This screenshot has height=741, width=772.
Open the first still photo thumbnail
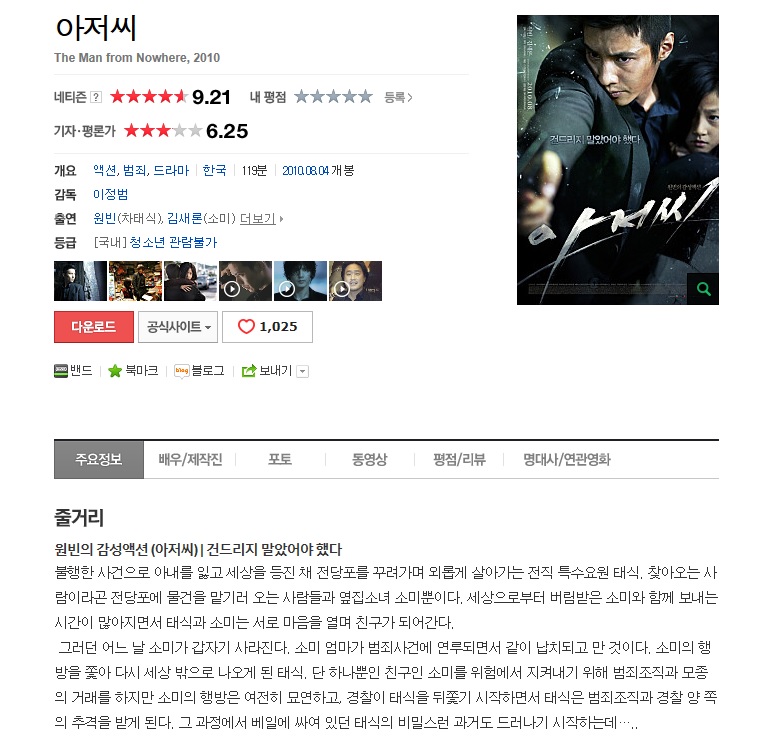[80, 281]
